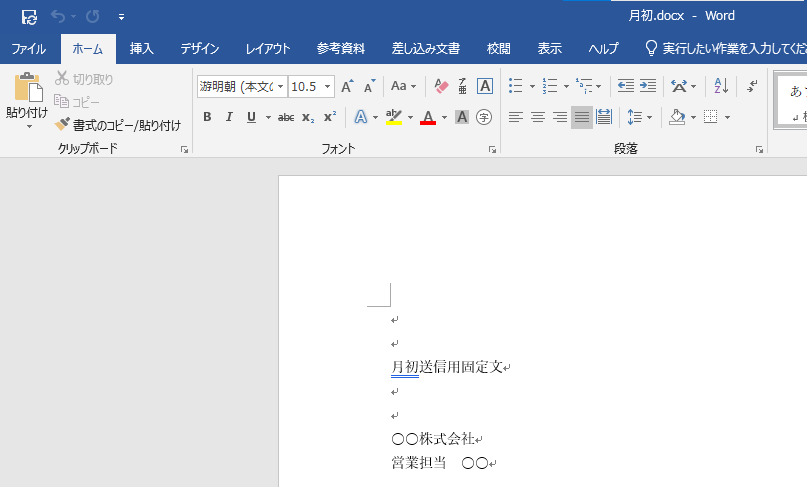This screenshot has height=487, width=807.
Task: Expand the font name dropdown arrow
Action: pos(280,86)
